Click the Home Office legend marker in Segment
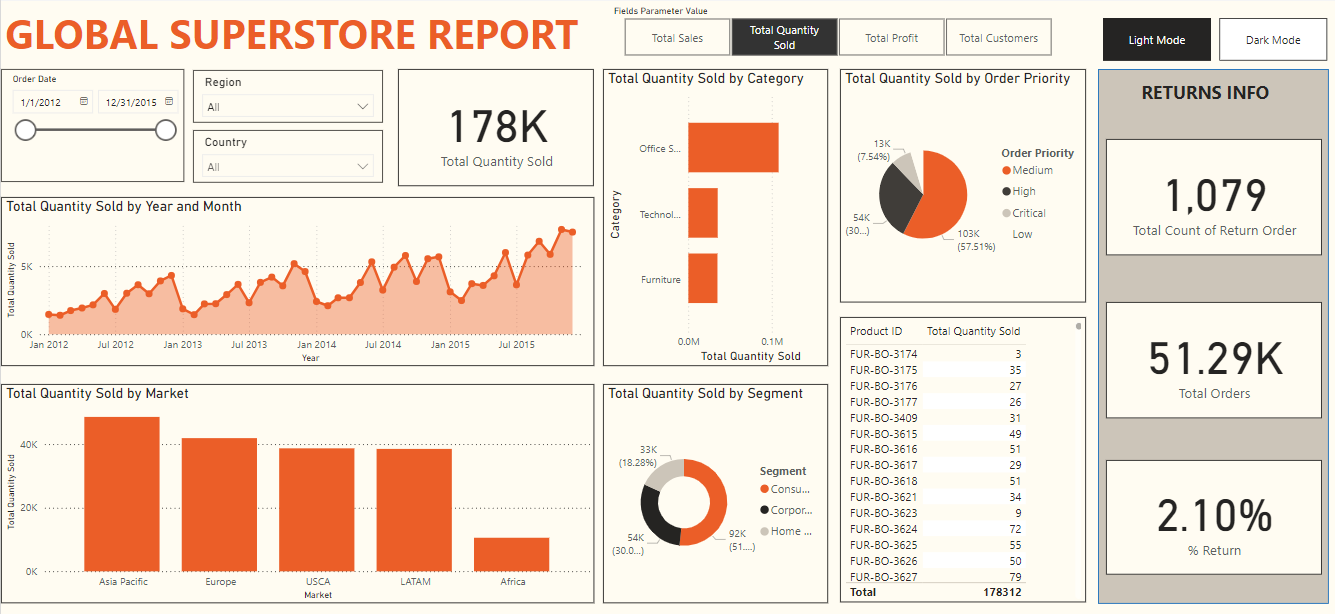Image resolution: width=1335 pixels, height=614 pixels. pyautogui.click(x=765, y=531)
